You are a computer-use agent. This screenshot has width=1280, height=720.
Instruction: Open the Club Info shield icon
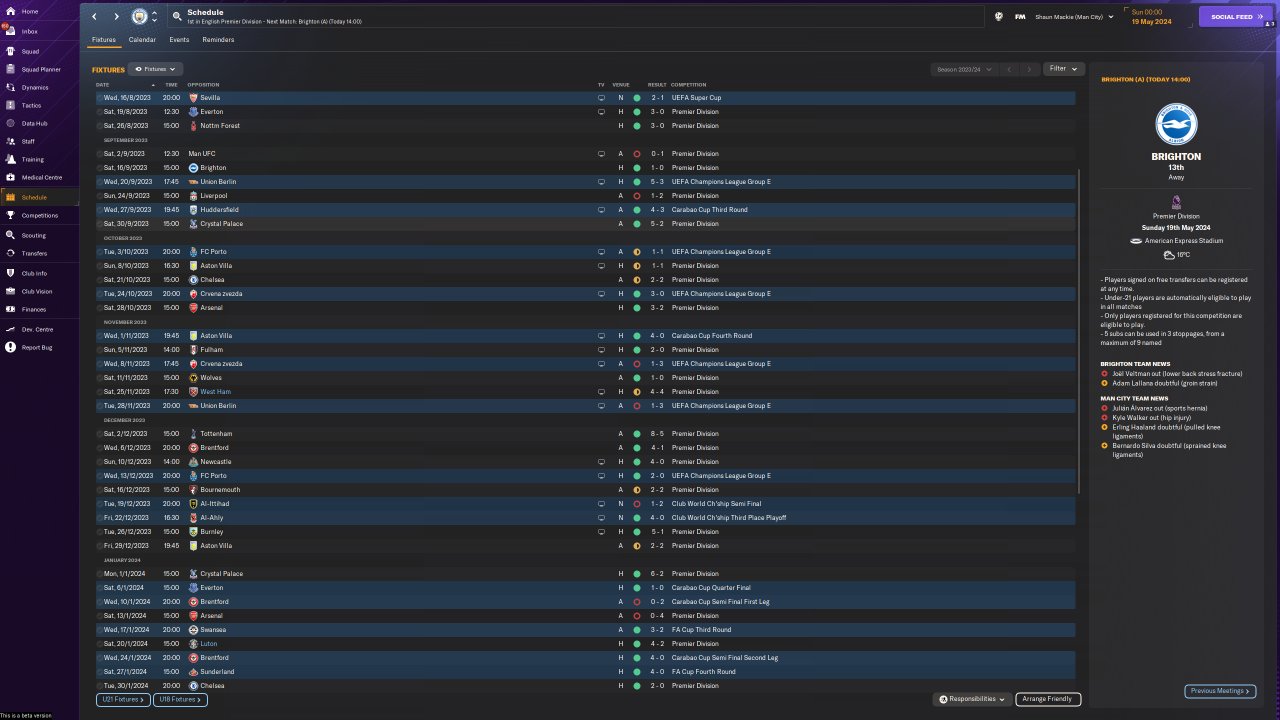click(x=11, y=273)
